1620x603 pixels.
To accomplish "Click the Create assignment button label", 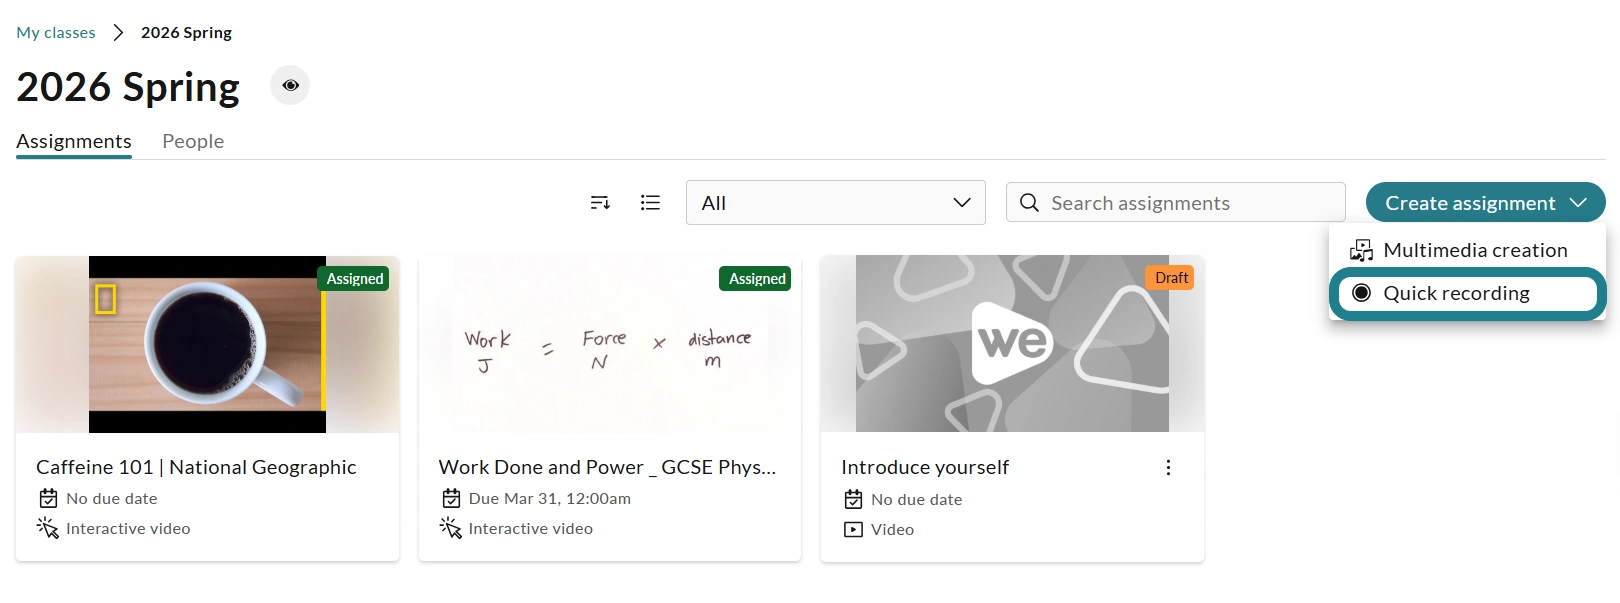I will pyautogui.click(x=1470, y=203).
